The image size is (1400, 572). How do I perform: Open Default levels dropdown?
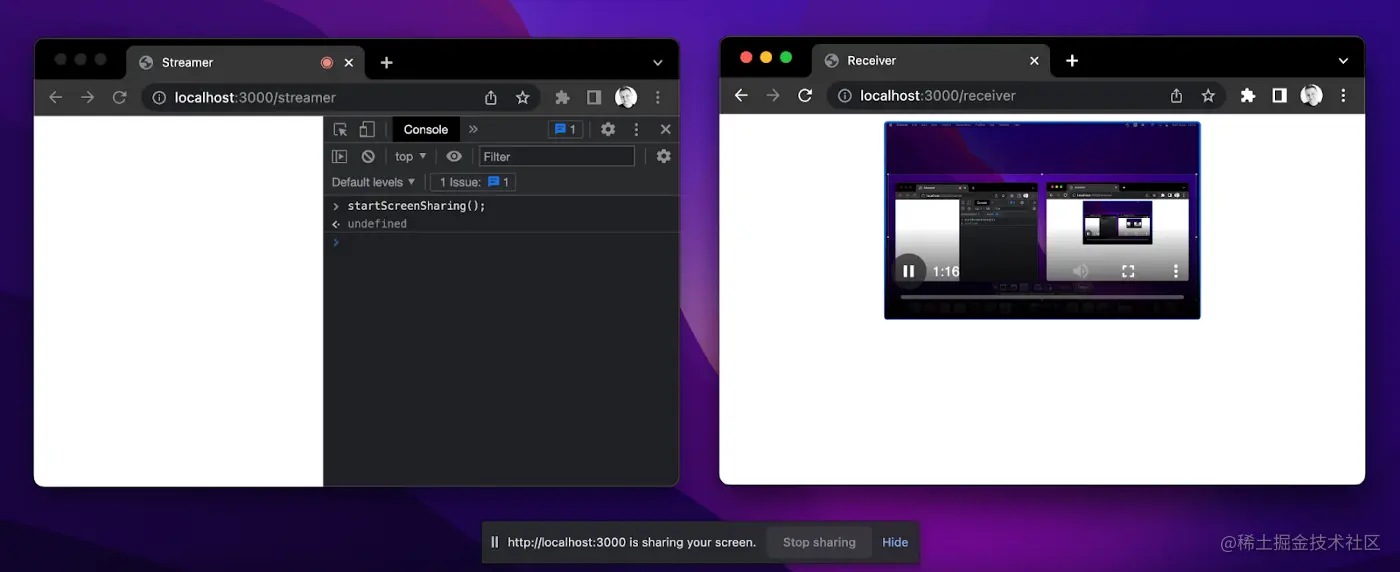pos(373,182)
